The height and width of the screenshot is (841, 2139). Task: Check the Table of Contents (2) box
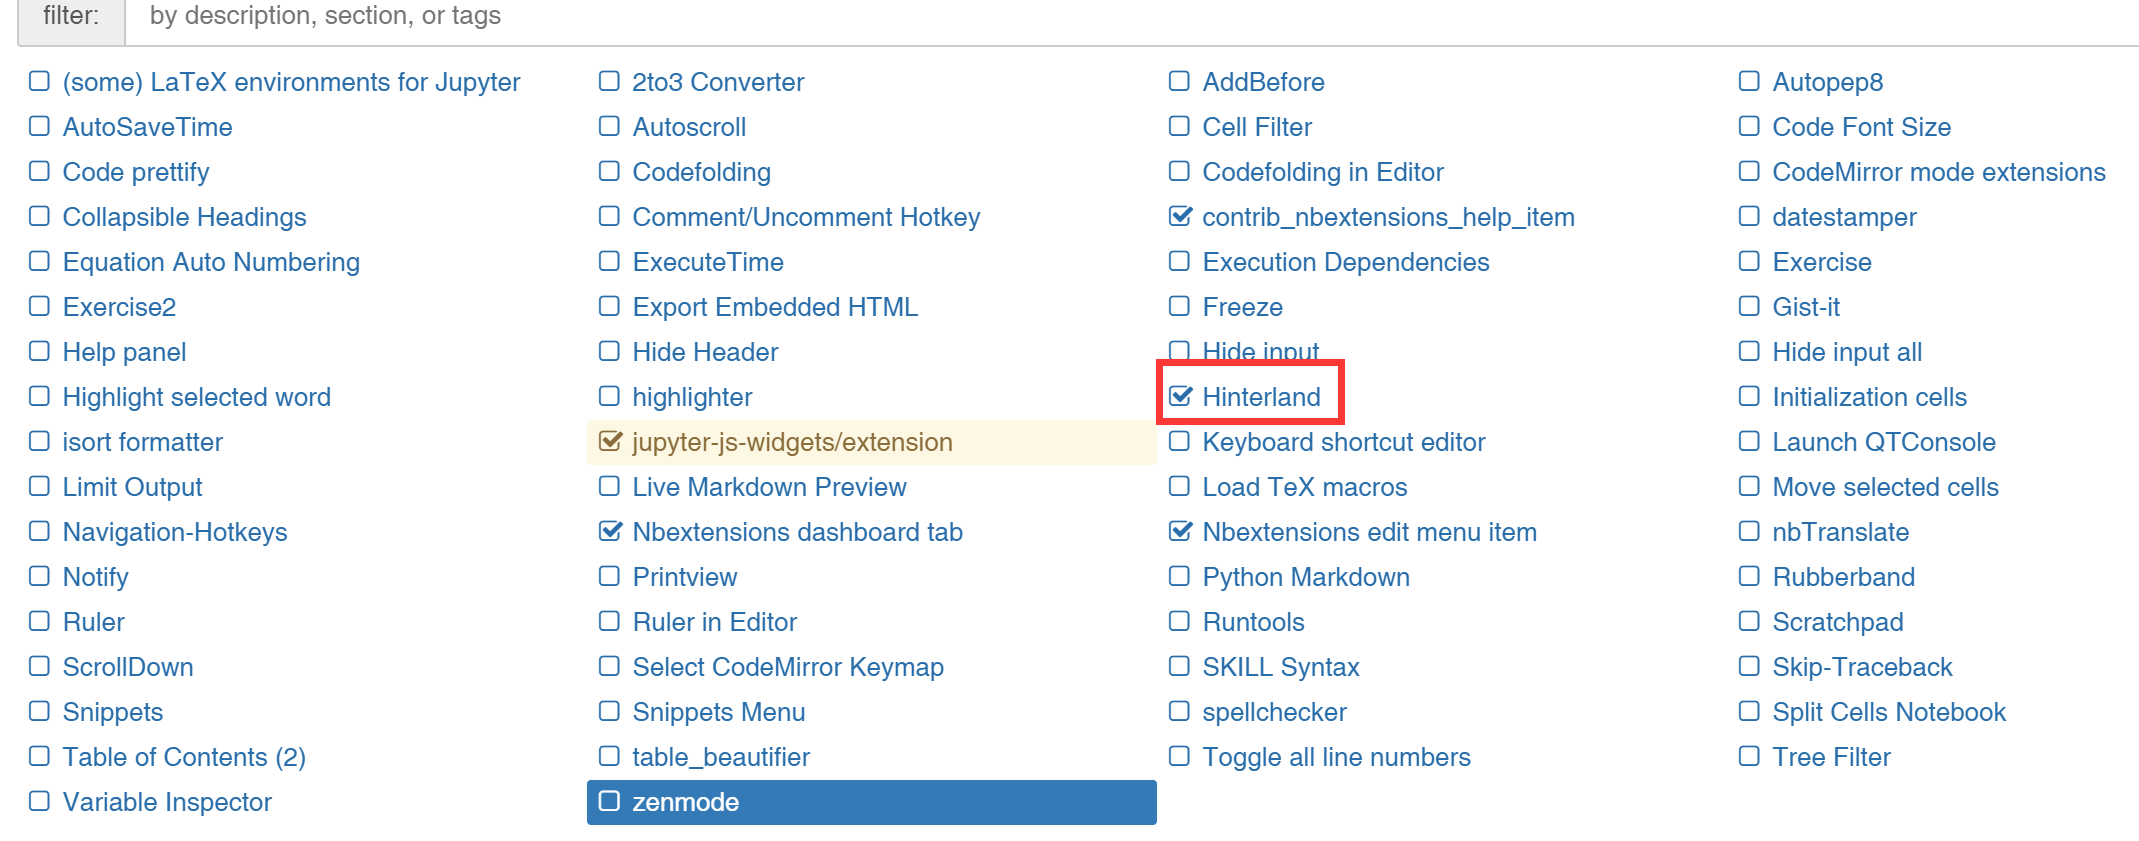coord(39,756)
